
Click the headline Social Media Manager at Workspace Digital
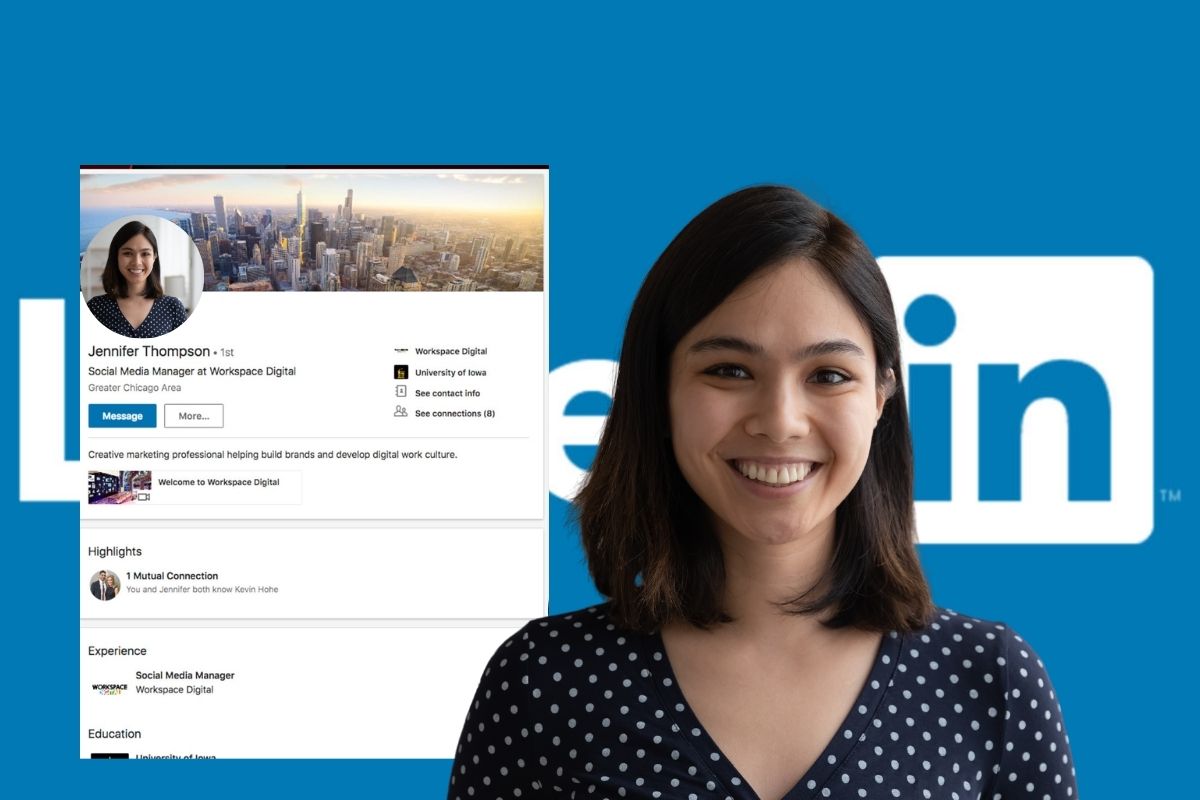pos(192,371)
